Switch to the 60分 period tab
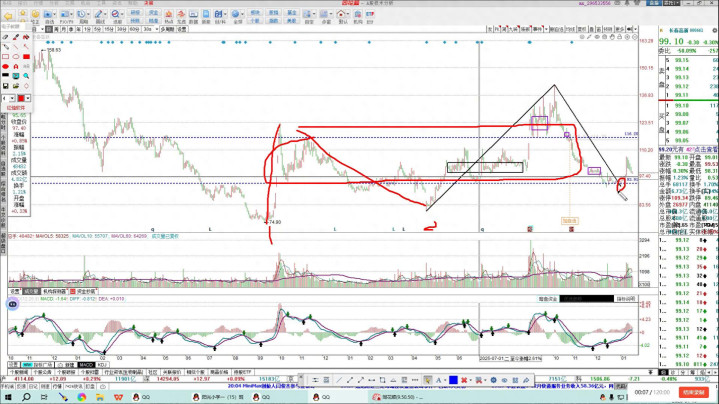 click(x=134, y=30)
